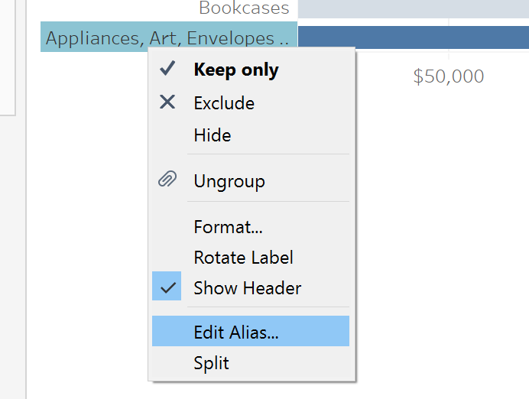Click the Keep only checkmark icon
Viewport: 529px width, 399px height.
167,68
